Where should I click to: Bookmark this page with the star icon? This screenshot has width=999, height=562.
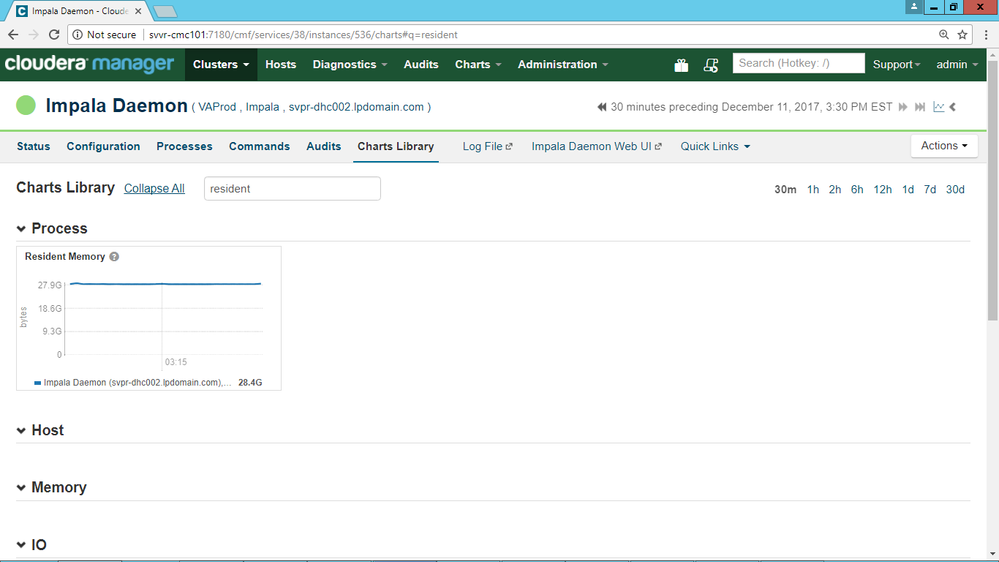963,34
